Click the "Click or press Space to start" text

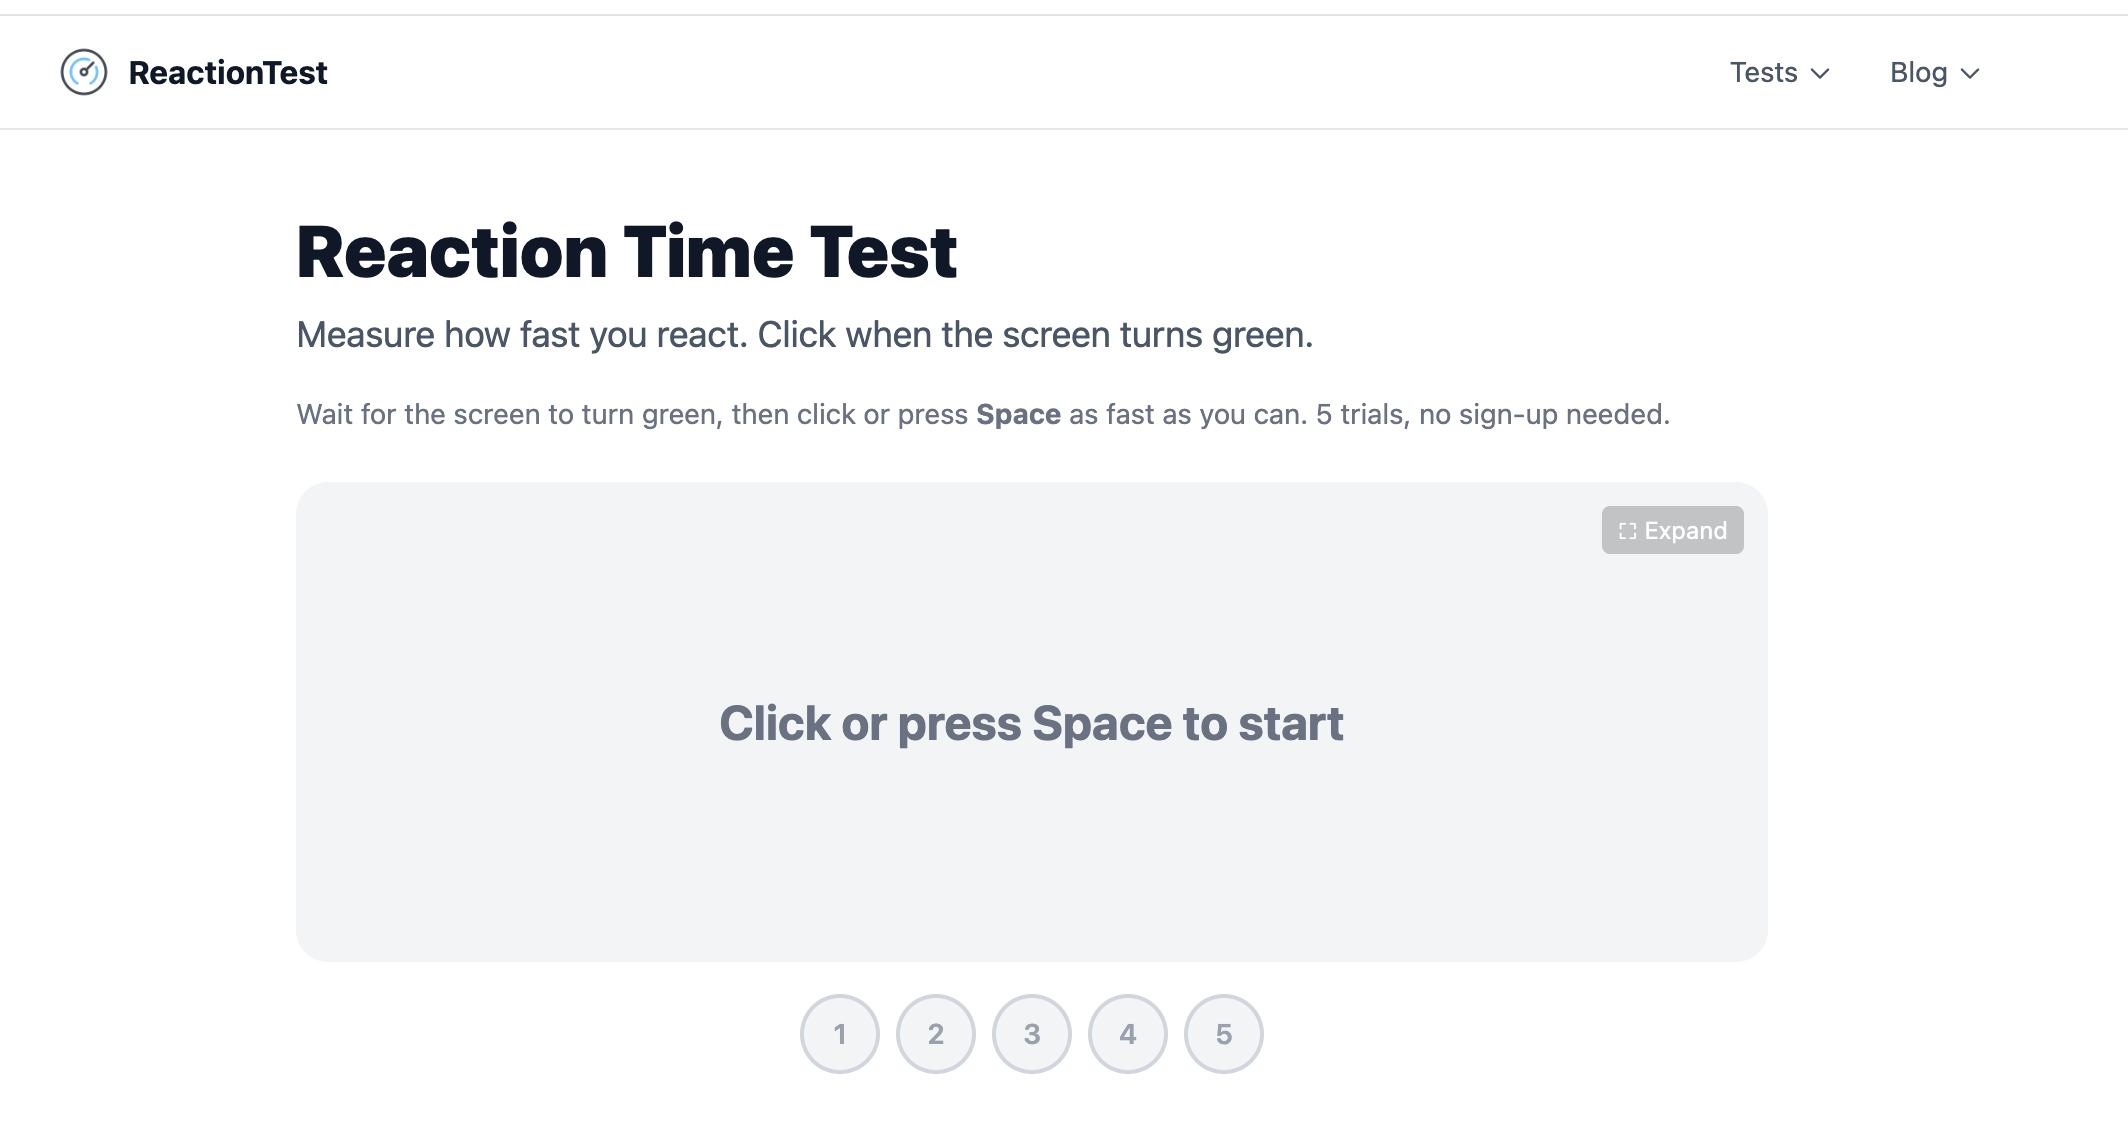click(1031, 723)
